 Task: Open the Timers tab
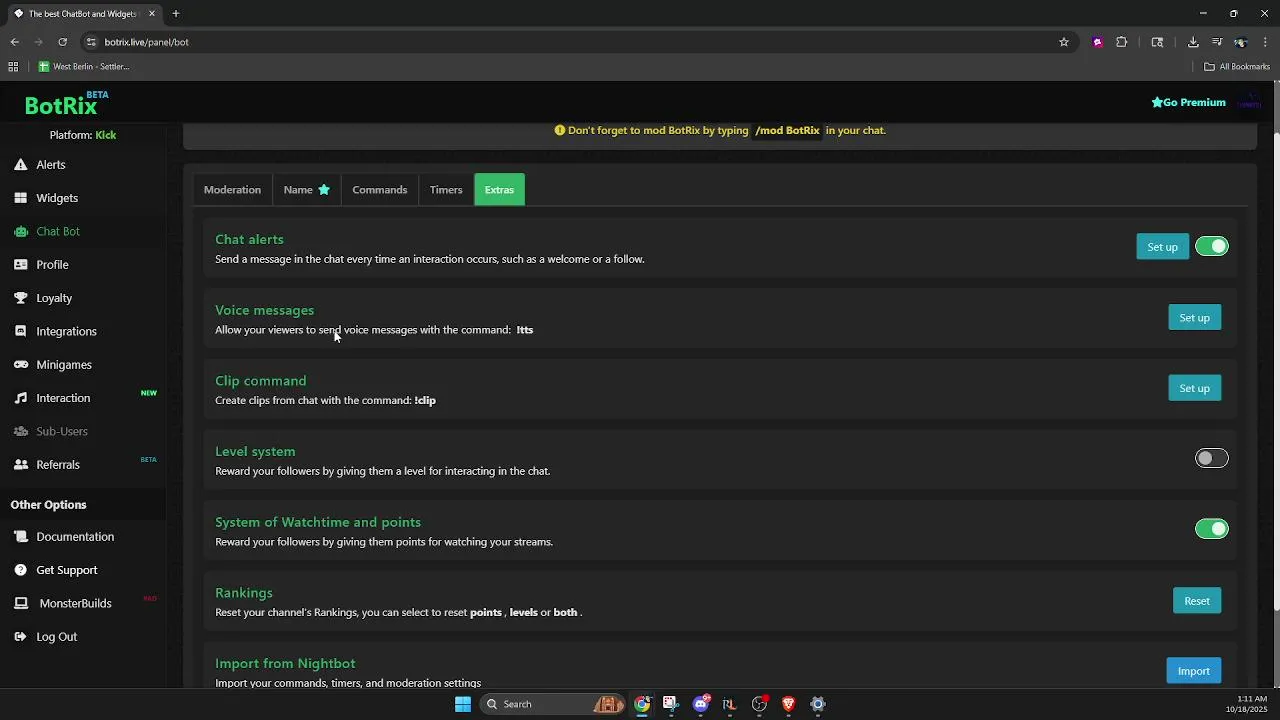tap(446, 190)
